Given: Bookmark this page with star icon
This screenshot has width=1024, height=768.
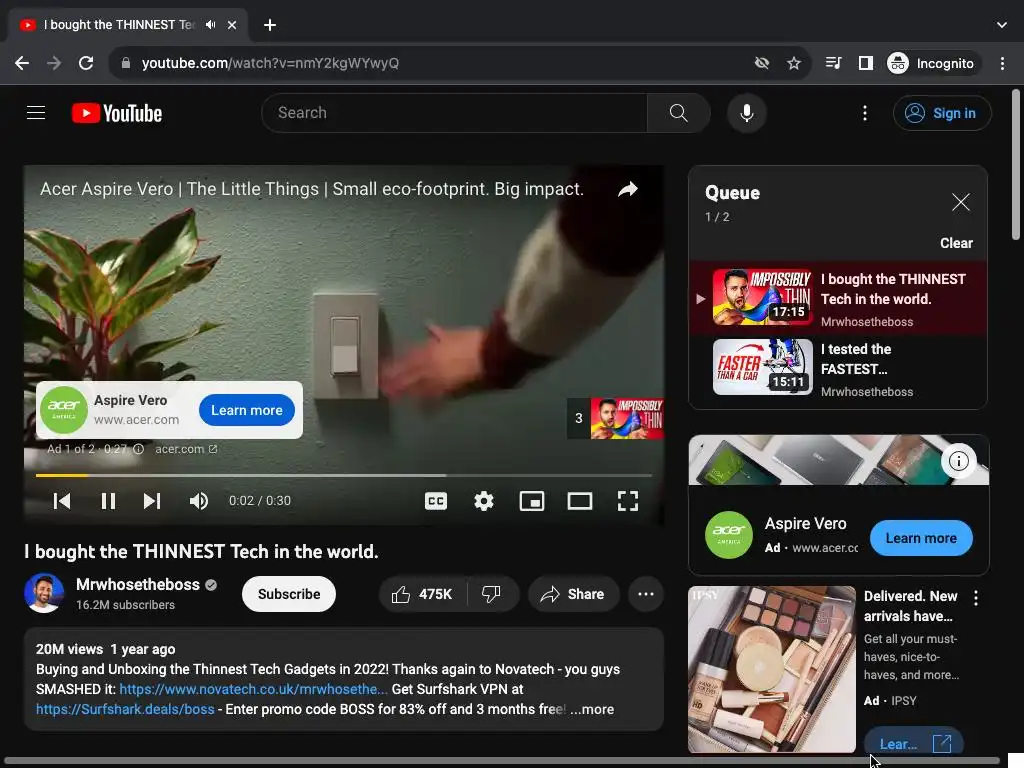Looking at the screenshot, I should point(793,63).
